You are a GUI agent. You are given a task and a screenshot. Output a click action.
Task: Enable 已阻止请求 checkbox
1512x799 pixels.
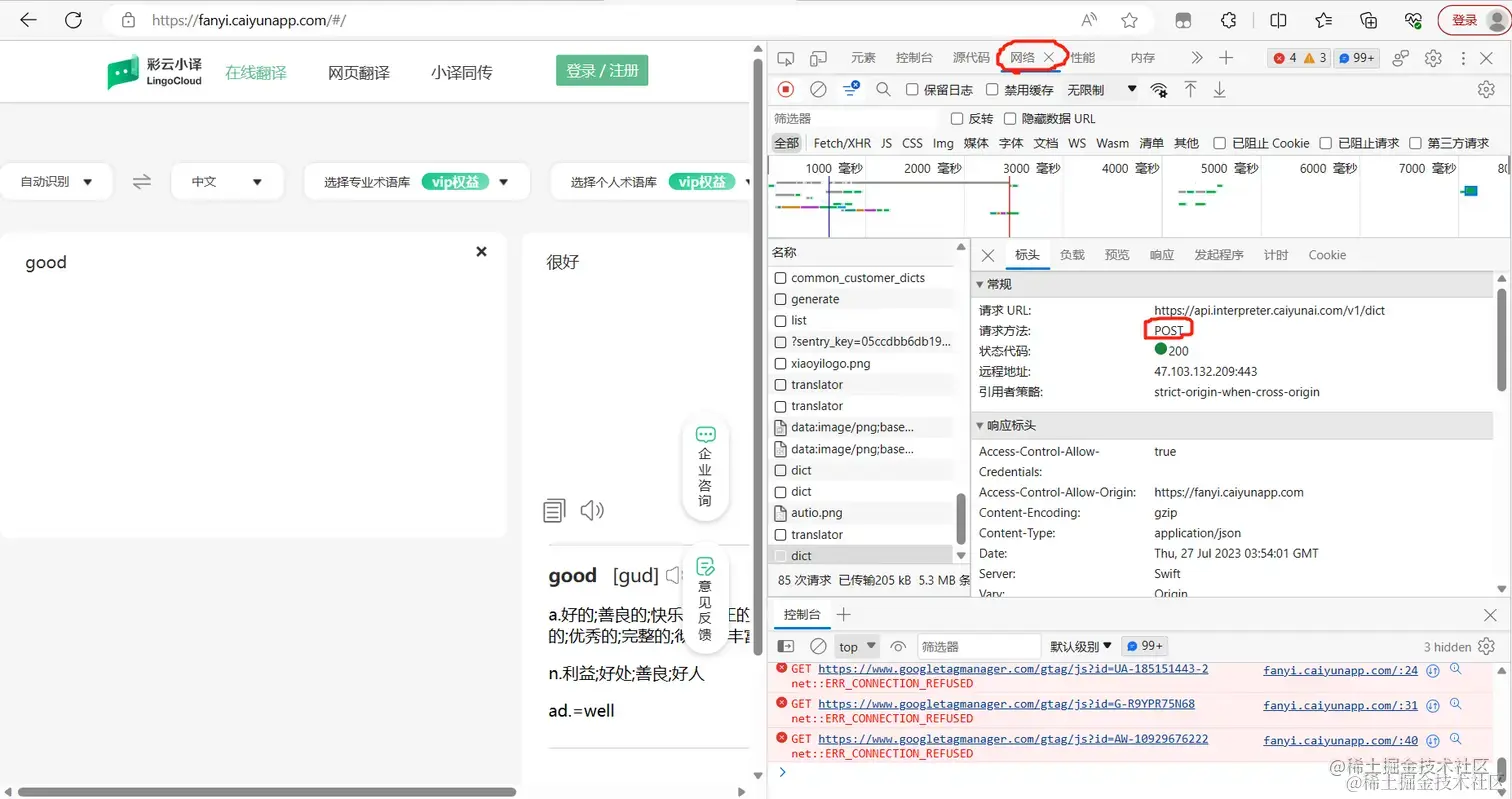point(1325,143)
